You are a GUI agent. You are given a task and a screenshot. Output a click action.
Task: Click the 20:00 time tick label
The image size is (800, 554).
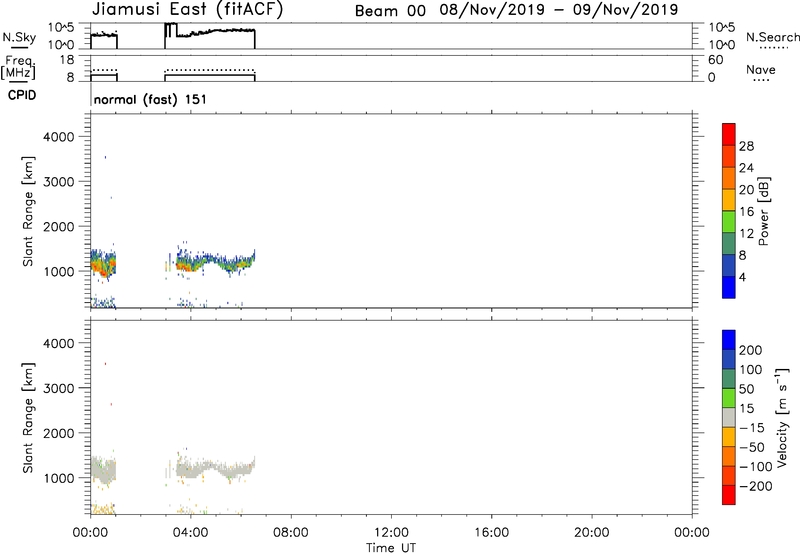[x=592, y=533]
